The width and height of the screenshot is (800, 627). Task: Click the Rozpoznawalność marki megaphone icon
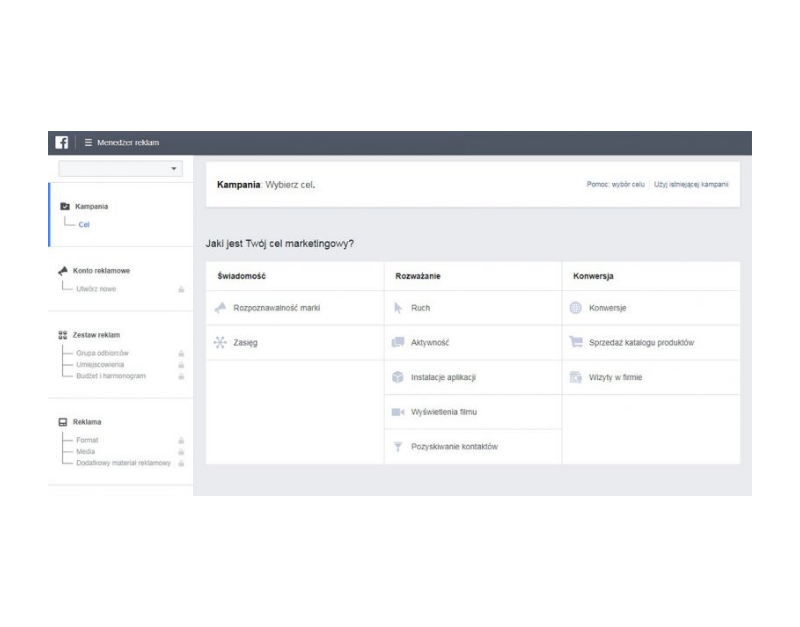pos(220,308)
